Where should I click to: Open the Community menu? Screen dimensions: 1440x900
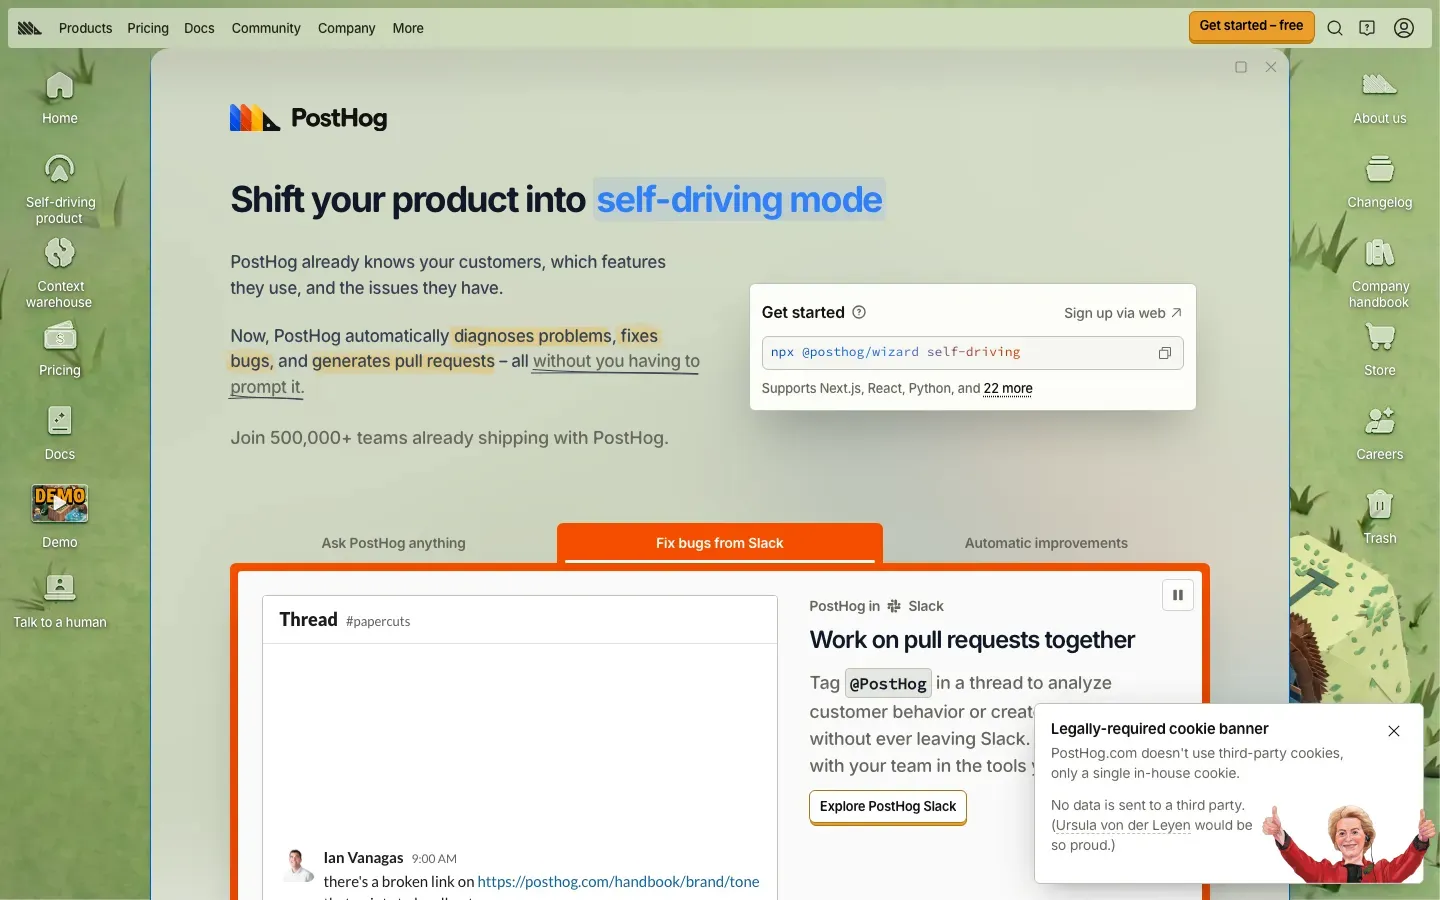(266, 28)
